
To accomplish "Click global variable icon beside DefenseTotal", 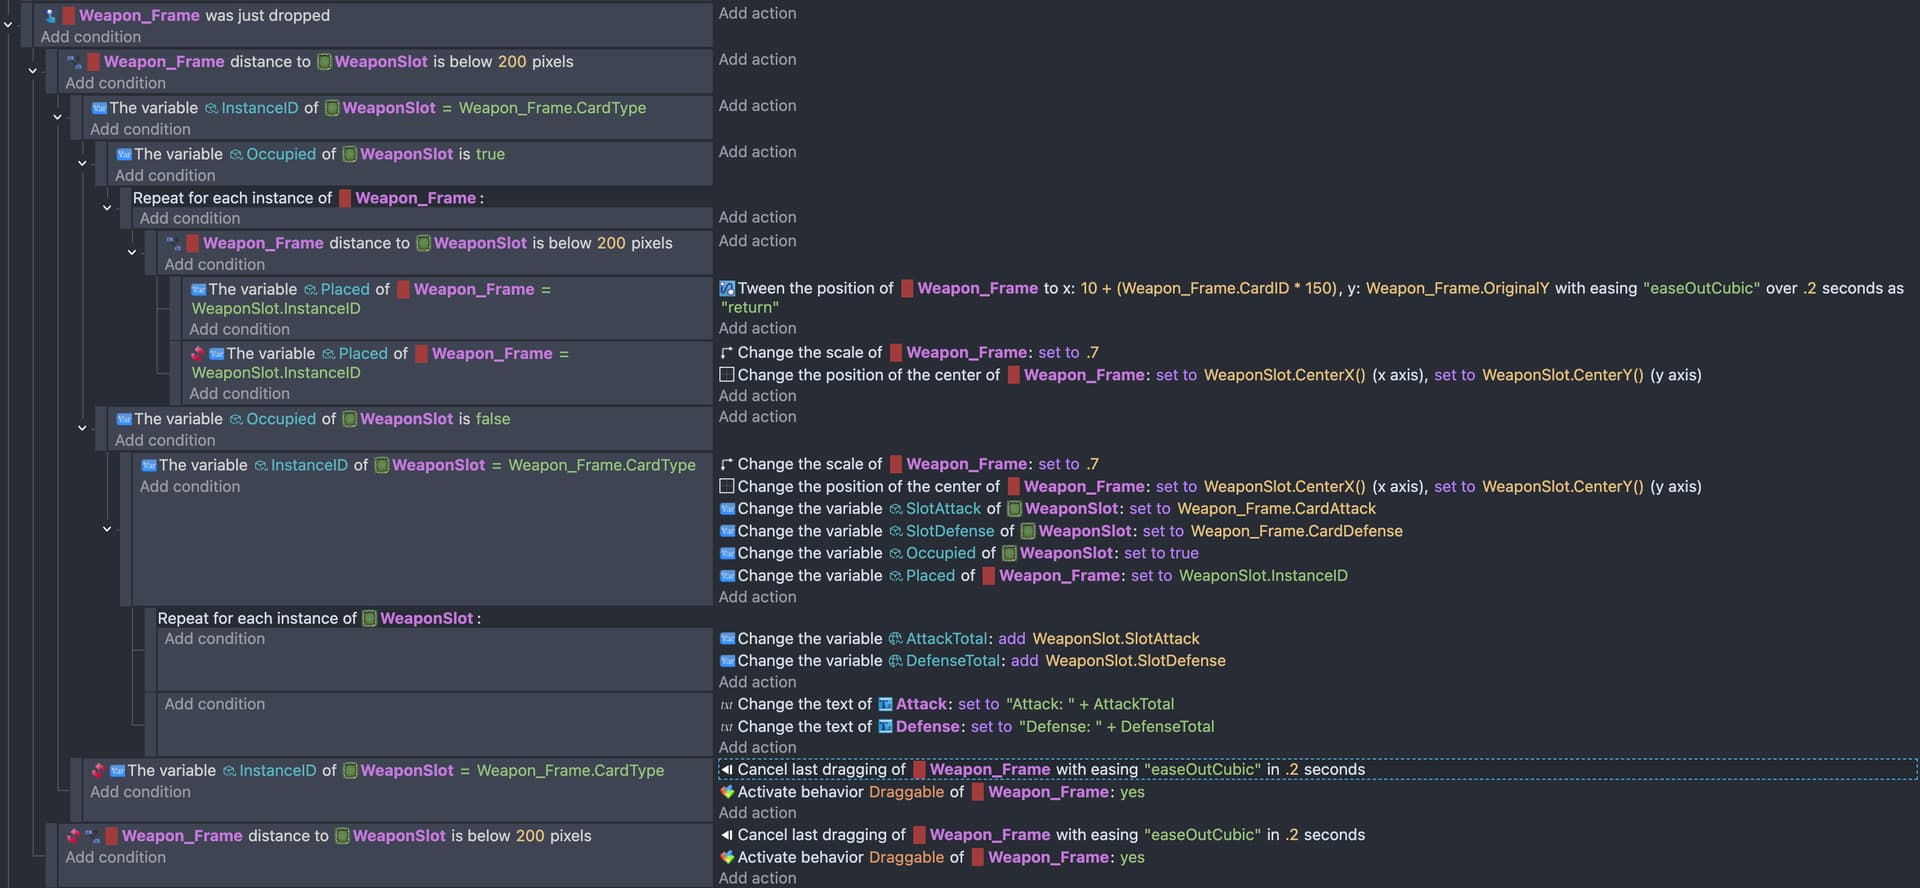I will click(895, 661).
